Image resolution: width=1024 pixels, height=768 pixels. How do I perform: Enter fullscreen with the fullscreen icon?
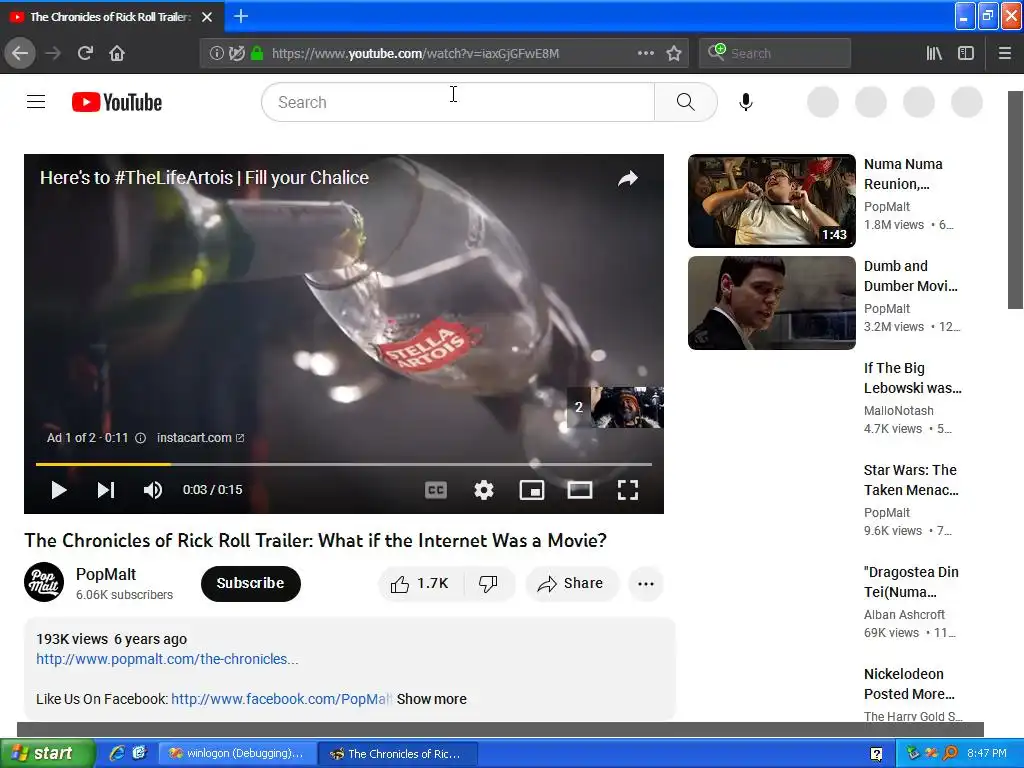(628, 490)
